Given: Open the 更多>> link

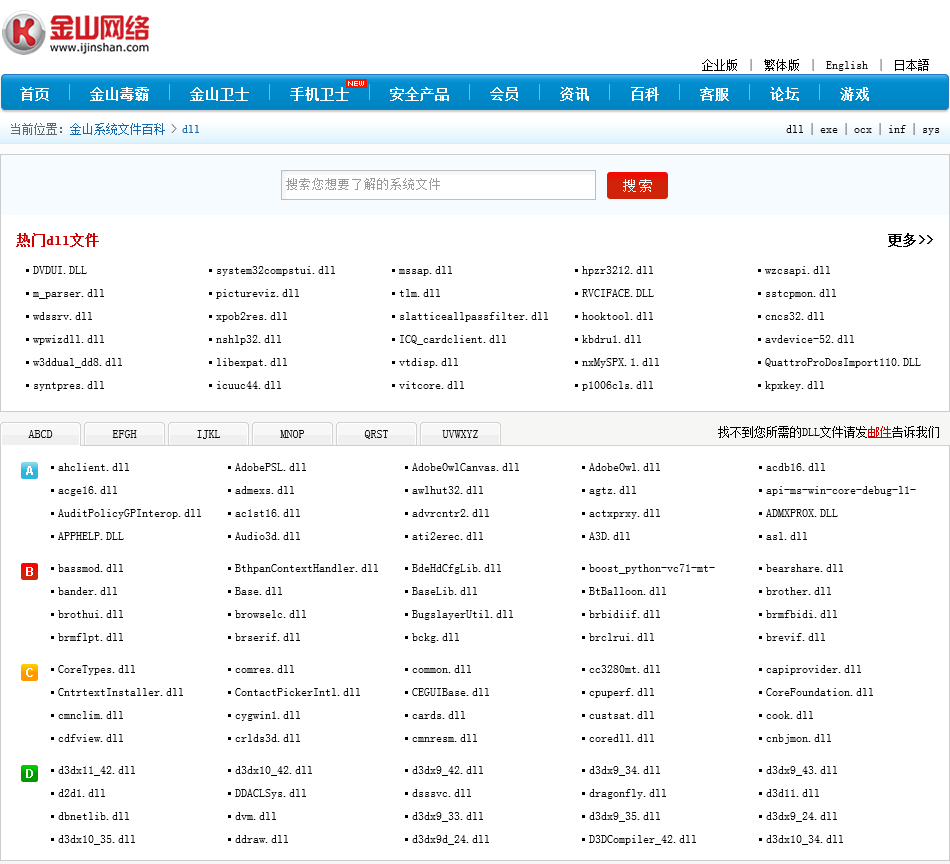Looking at the screenshot, I should pos(910,240).
